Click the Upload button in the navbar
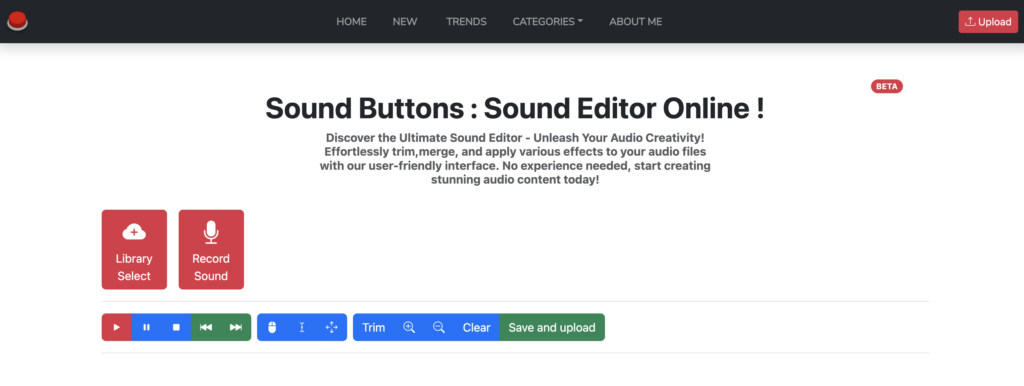 (x=988, y=22)
